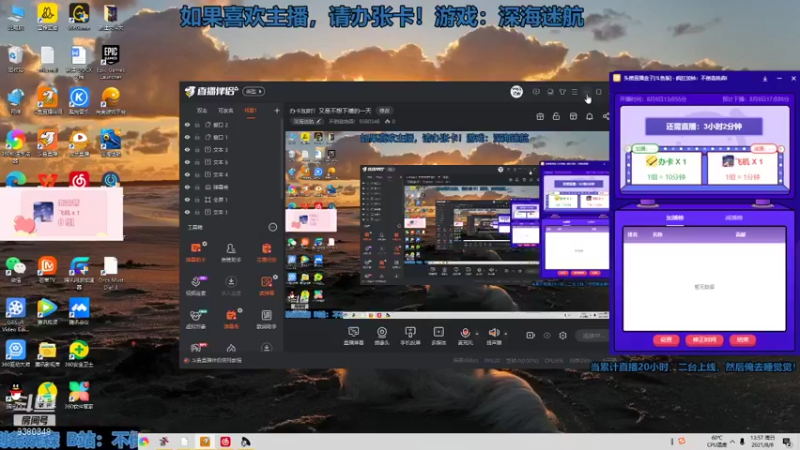Click the lock icon in preview toolbar
The image size is (800, 450).
(556, 116)
